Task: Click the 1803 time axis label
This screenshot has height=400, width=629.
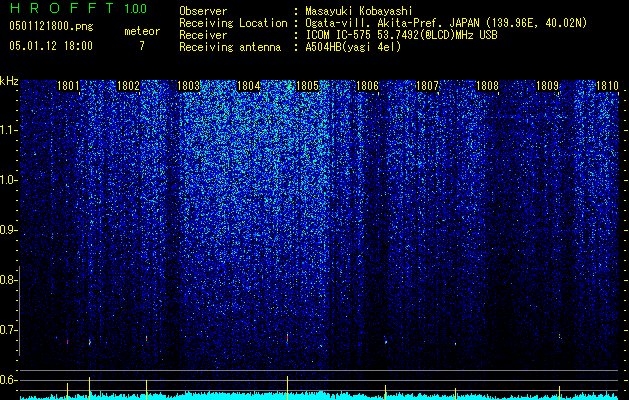Action: [x=188, y=86]
